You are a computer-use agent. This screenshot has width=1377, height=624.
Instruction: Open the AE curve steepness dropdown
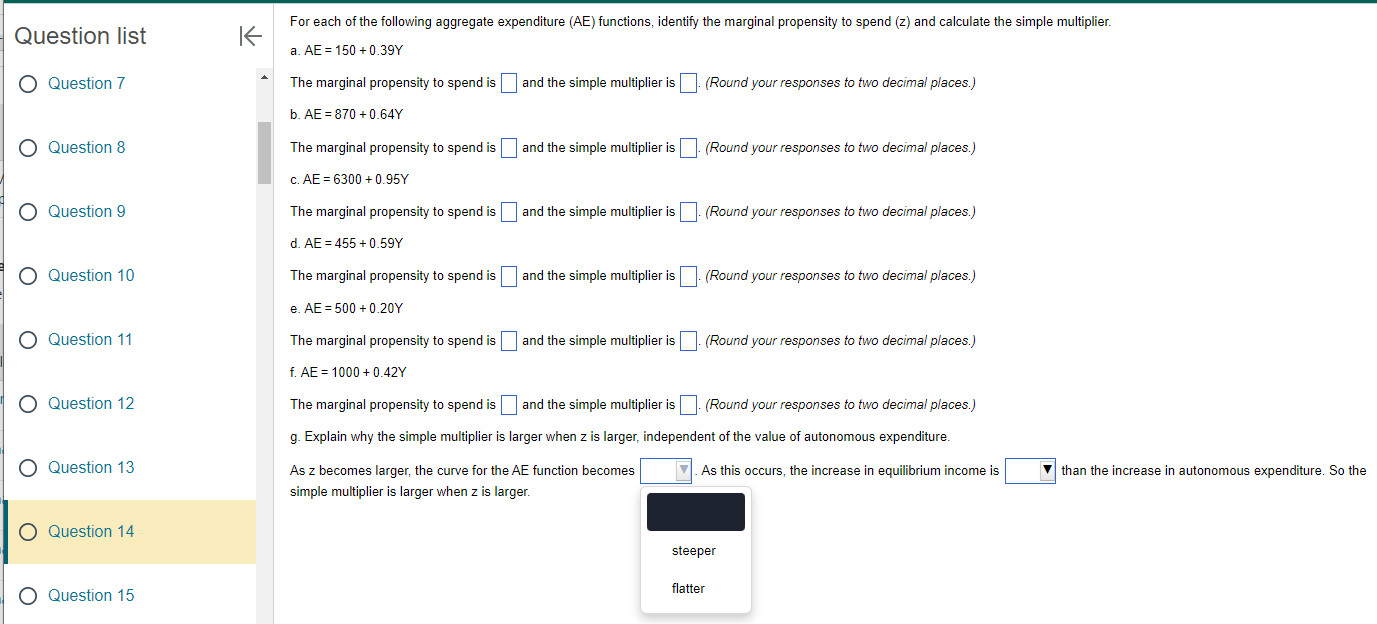click(x=665, y=470)
